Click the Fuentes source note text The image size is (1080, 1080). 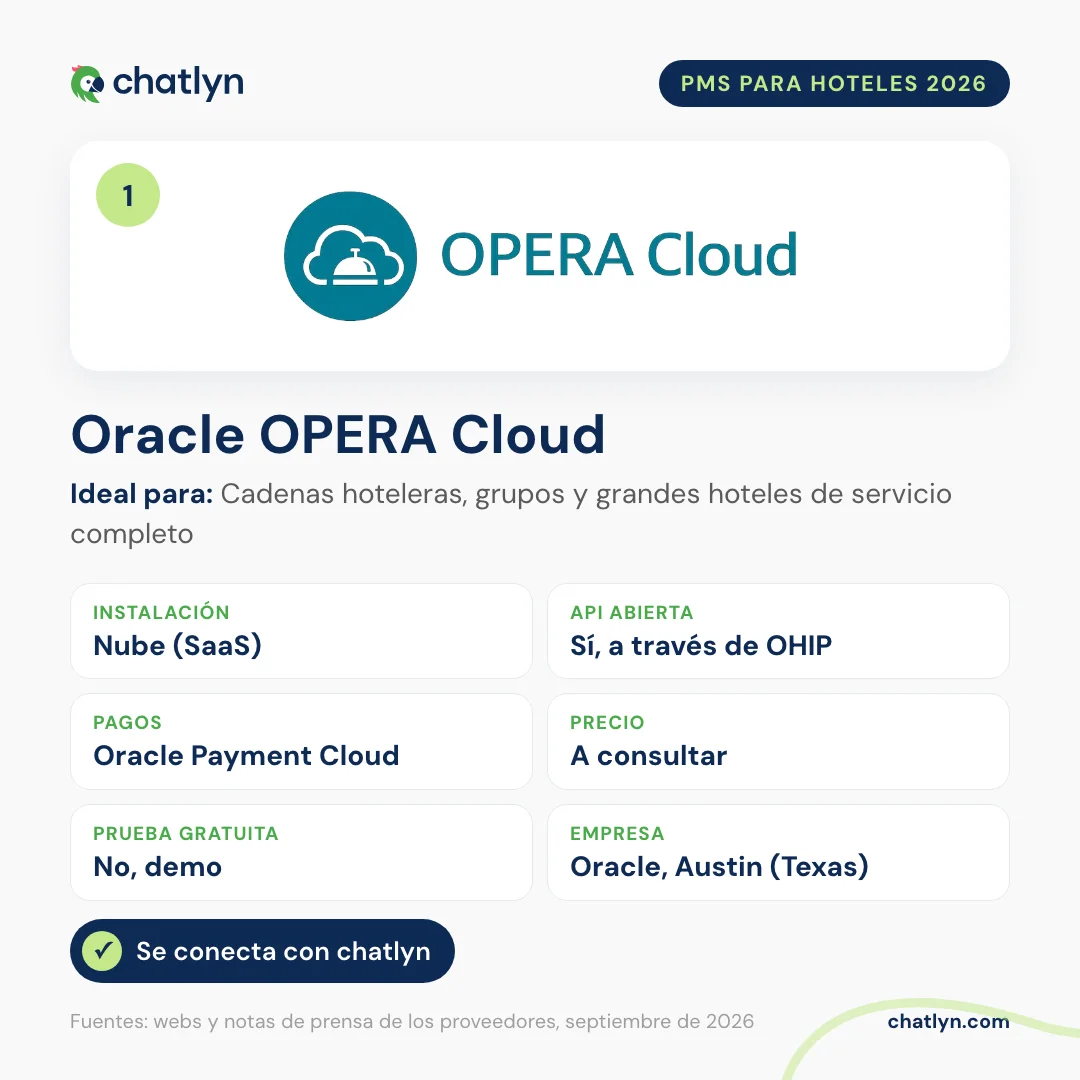pos(412,1021)
